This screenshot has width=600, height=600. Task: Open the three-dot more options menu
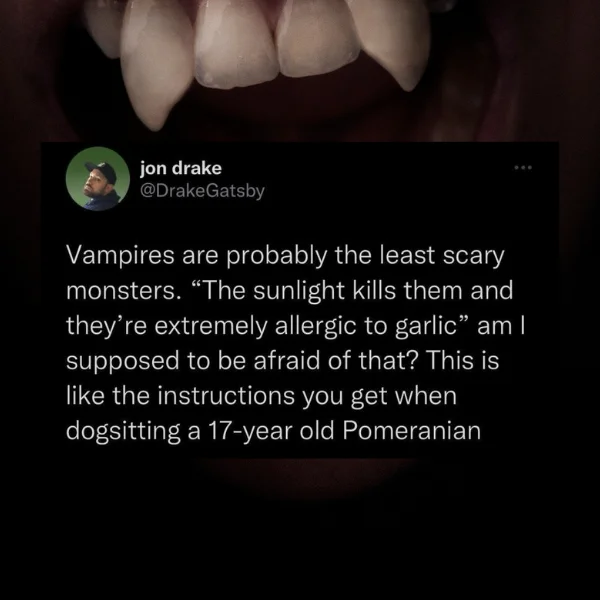click(x=523, y=168)
